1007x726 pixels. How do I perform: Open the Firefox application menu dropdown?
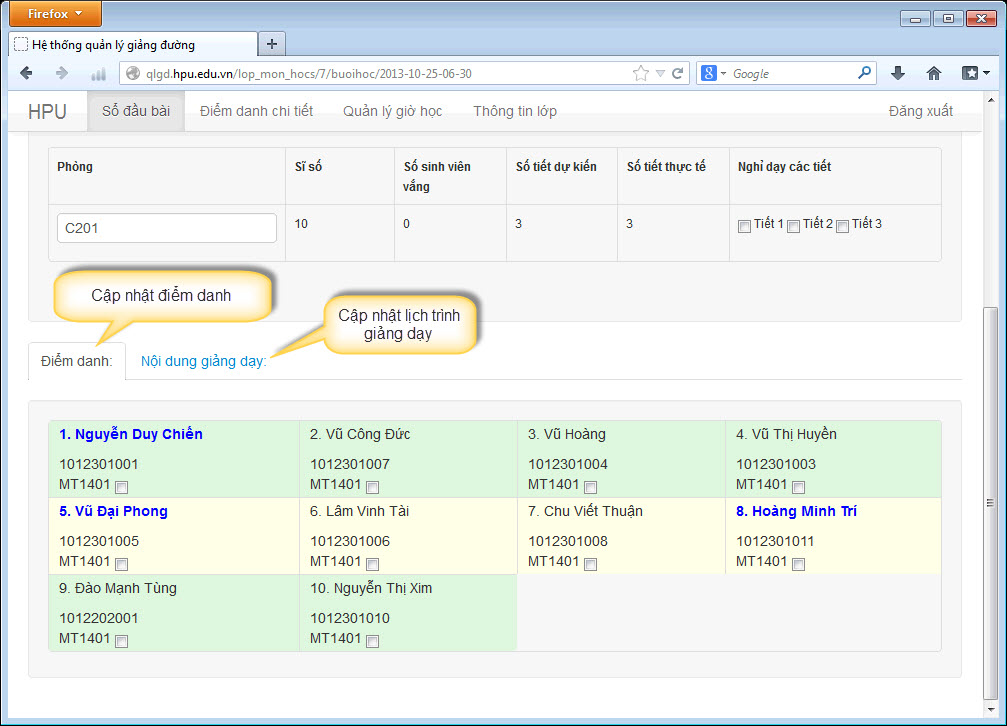click(52, 14)
